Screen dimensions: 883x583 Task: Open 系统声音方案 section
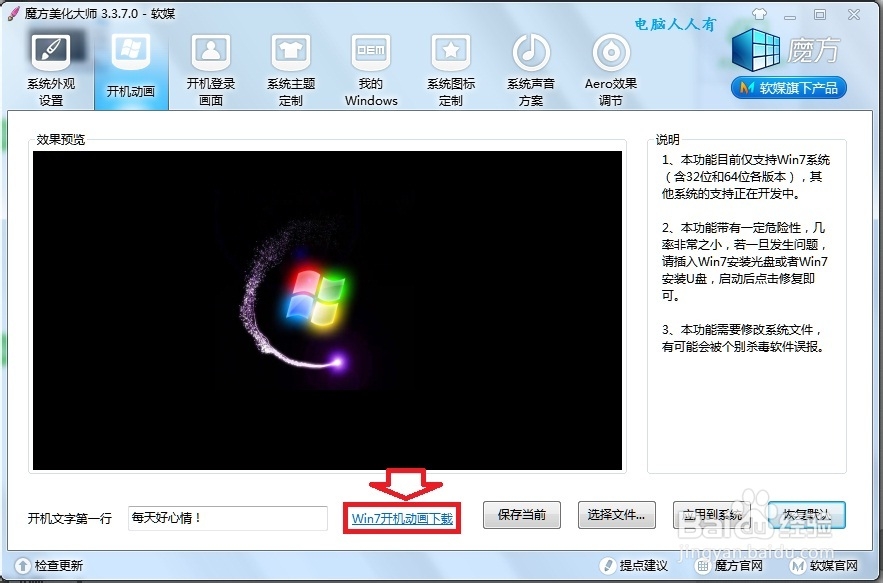click(x=530, y=70)
